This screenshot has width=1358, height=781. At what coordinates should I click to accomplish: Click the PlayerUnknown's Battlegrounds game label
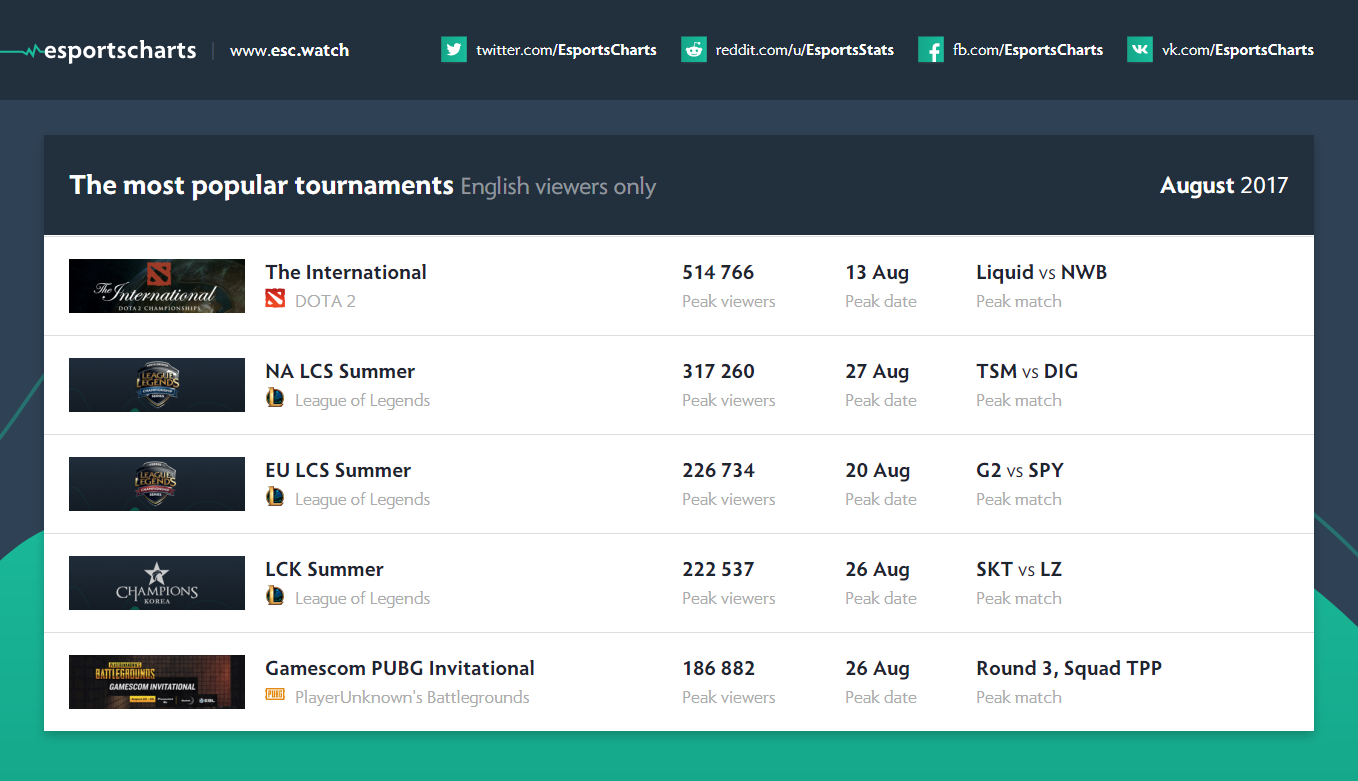(x=412, y=697)
